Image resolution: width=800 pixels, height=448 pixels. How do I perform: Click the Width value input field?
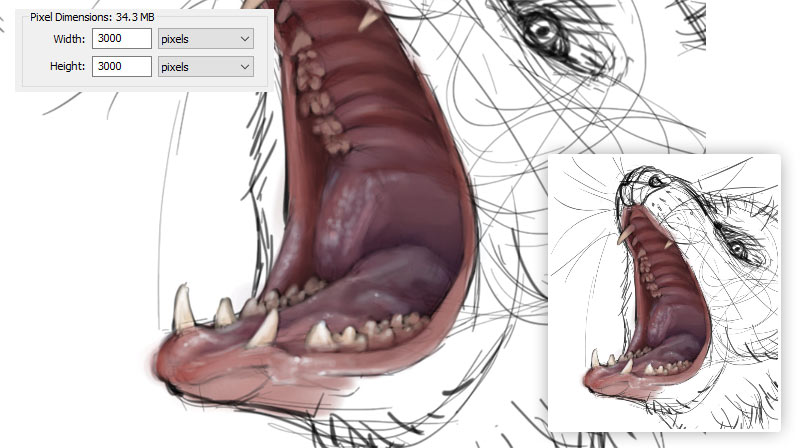122,39
